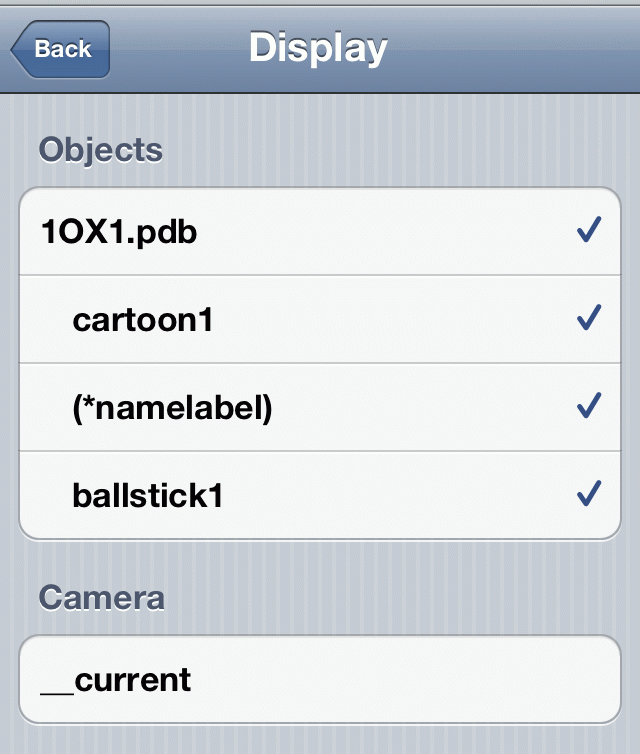Click the navigation bar right of the Display title
Screen dimensions: 640x754
510,48
